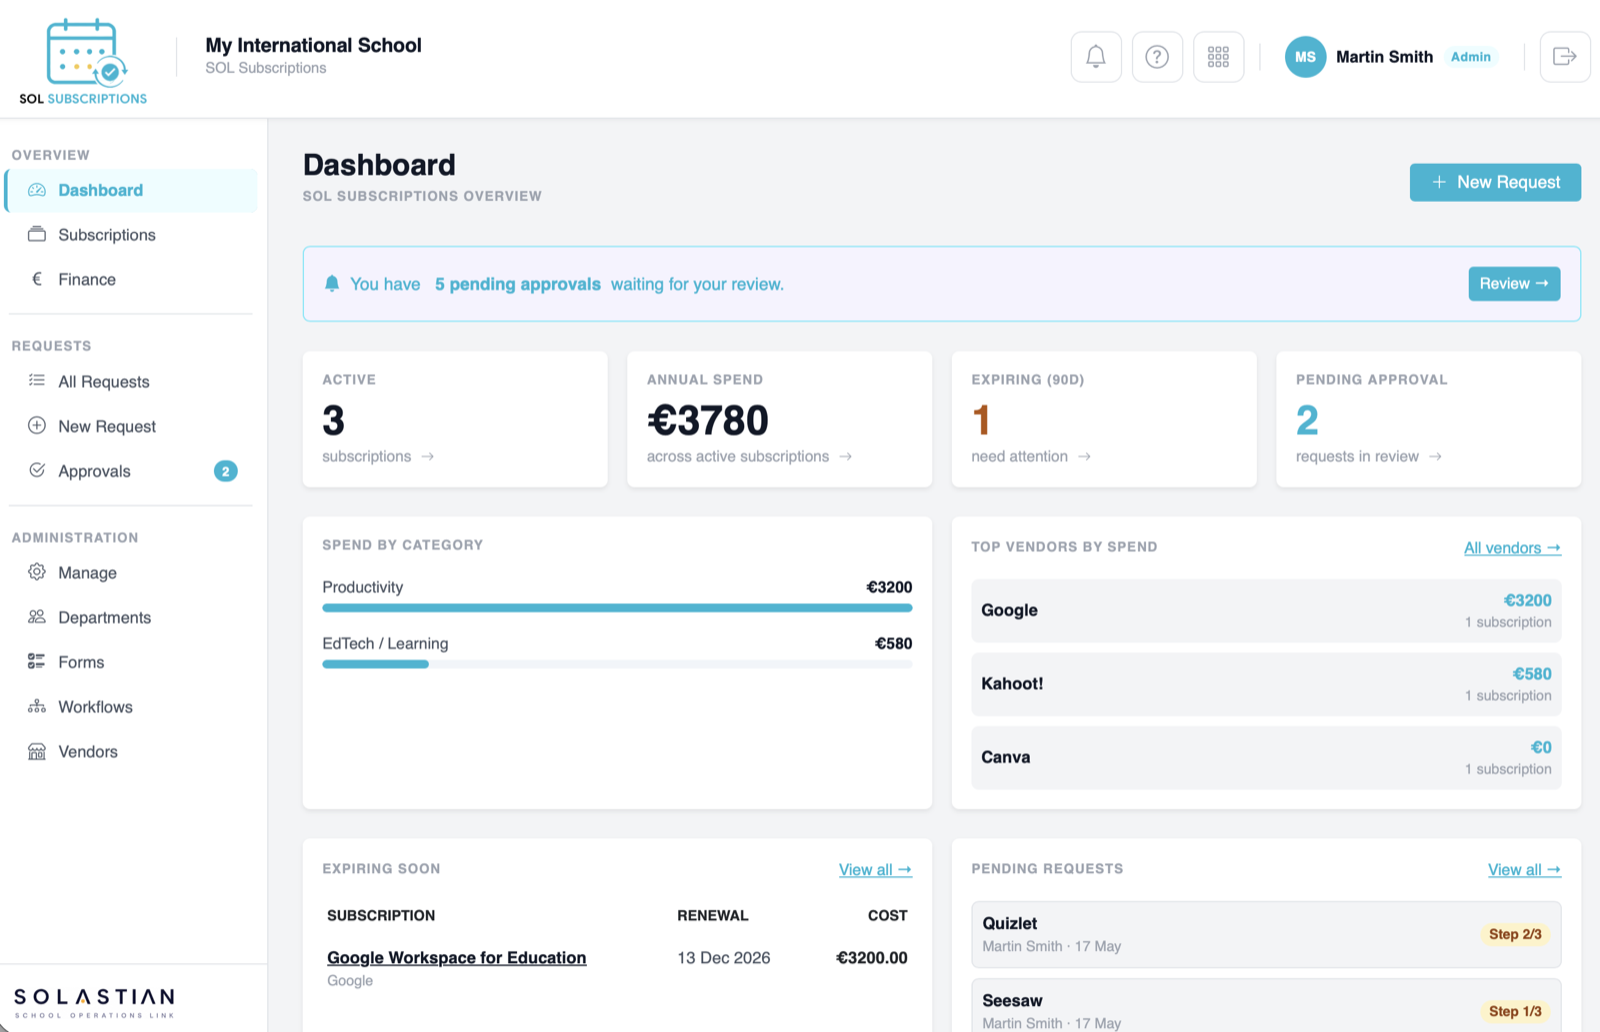This screenshot has width=1600, height=1032.
Task: Click the SOL Subscriptions calendar logo
Action: point(83,62)
